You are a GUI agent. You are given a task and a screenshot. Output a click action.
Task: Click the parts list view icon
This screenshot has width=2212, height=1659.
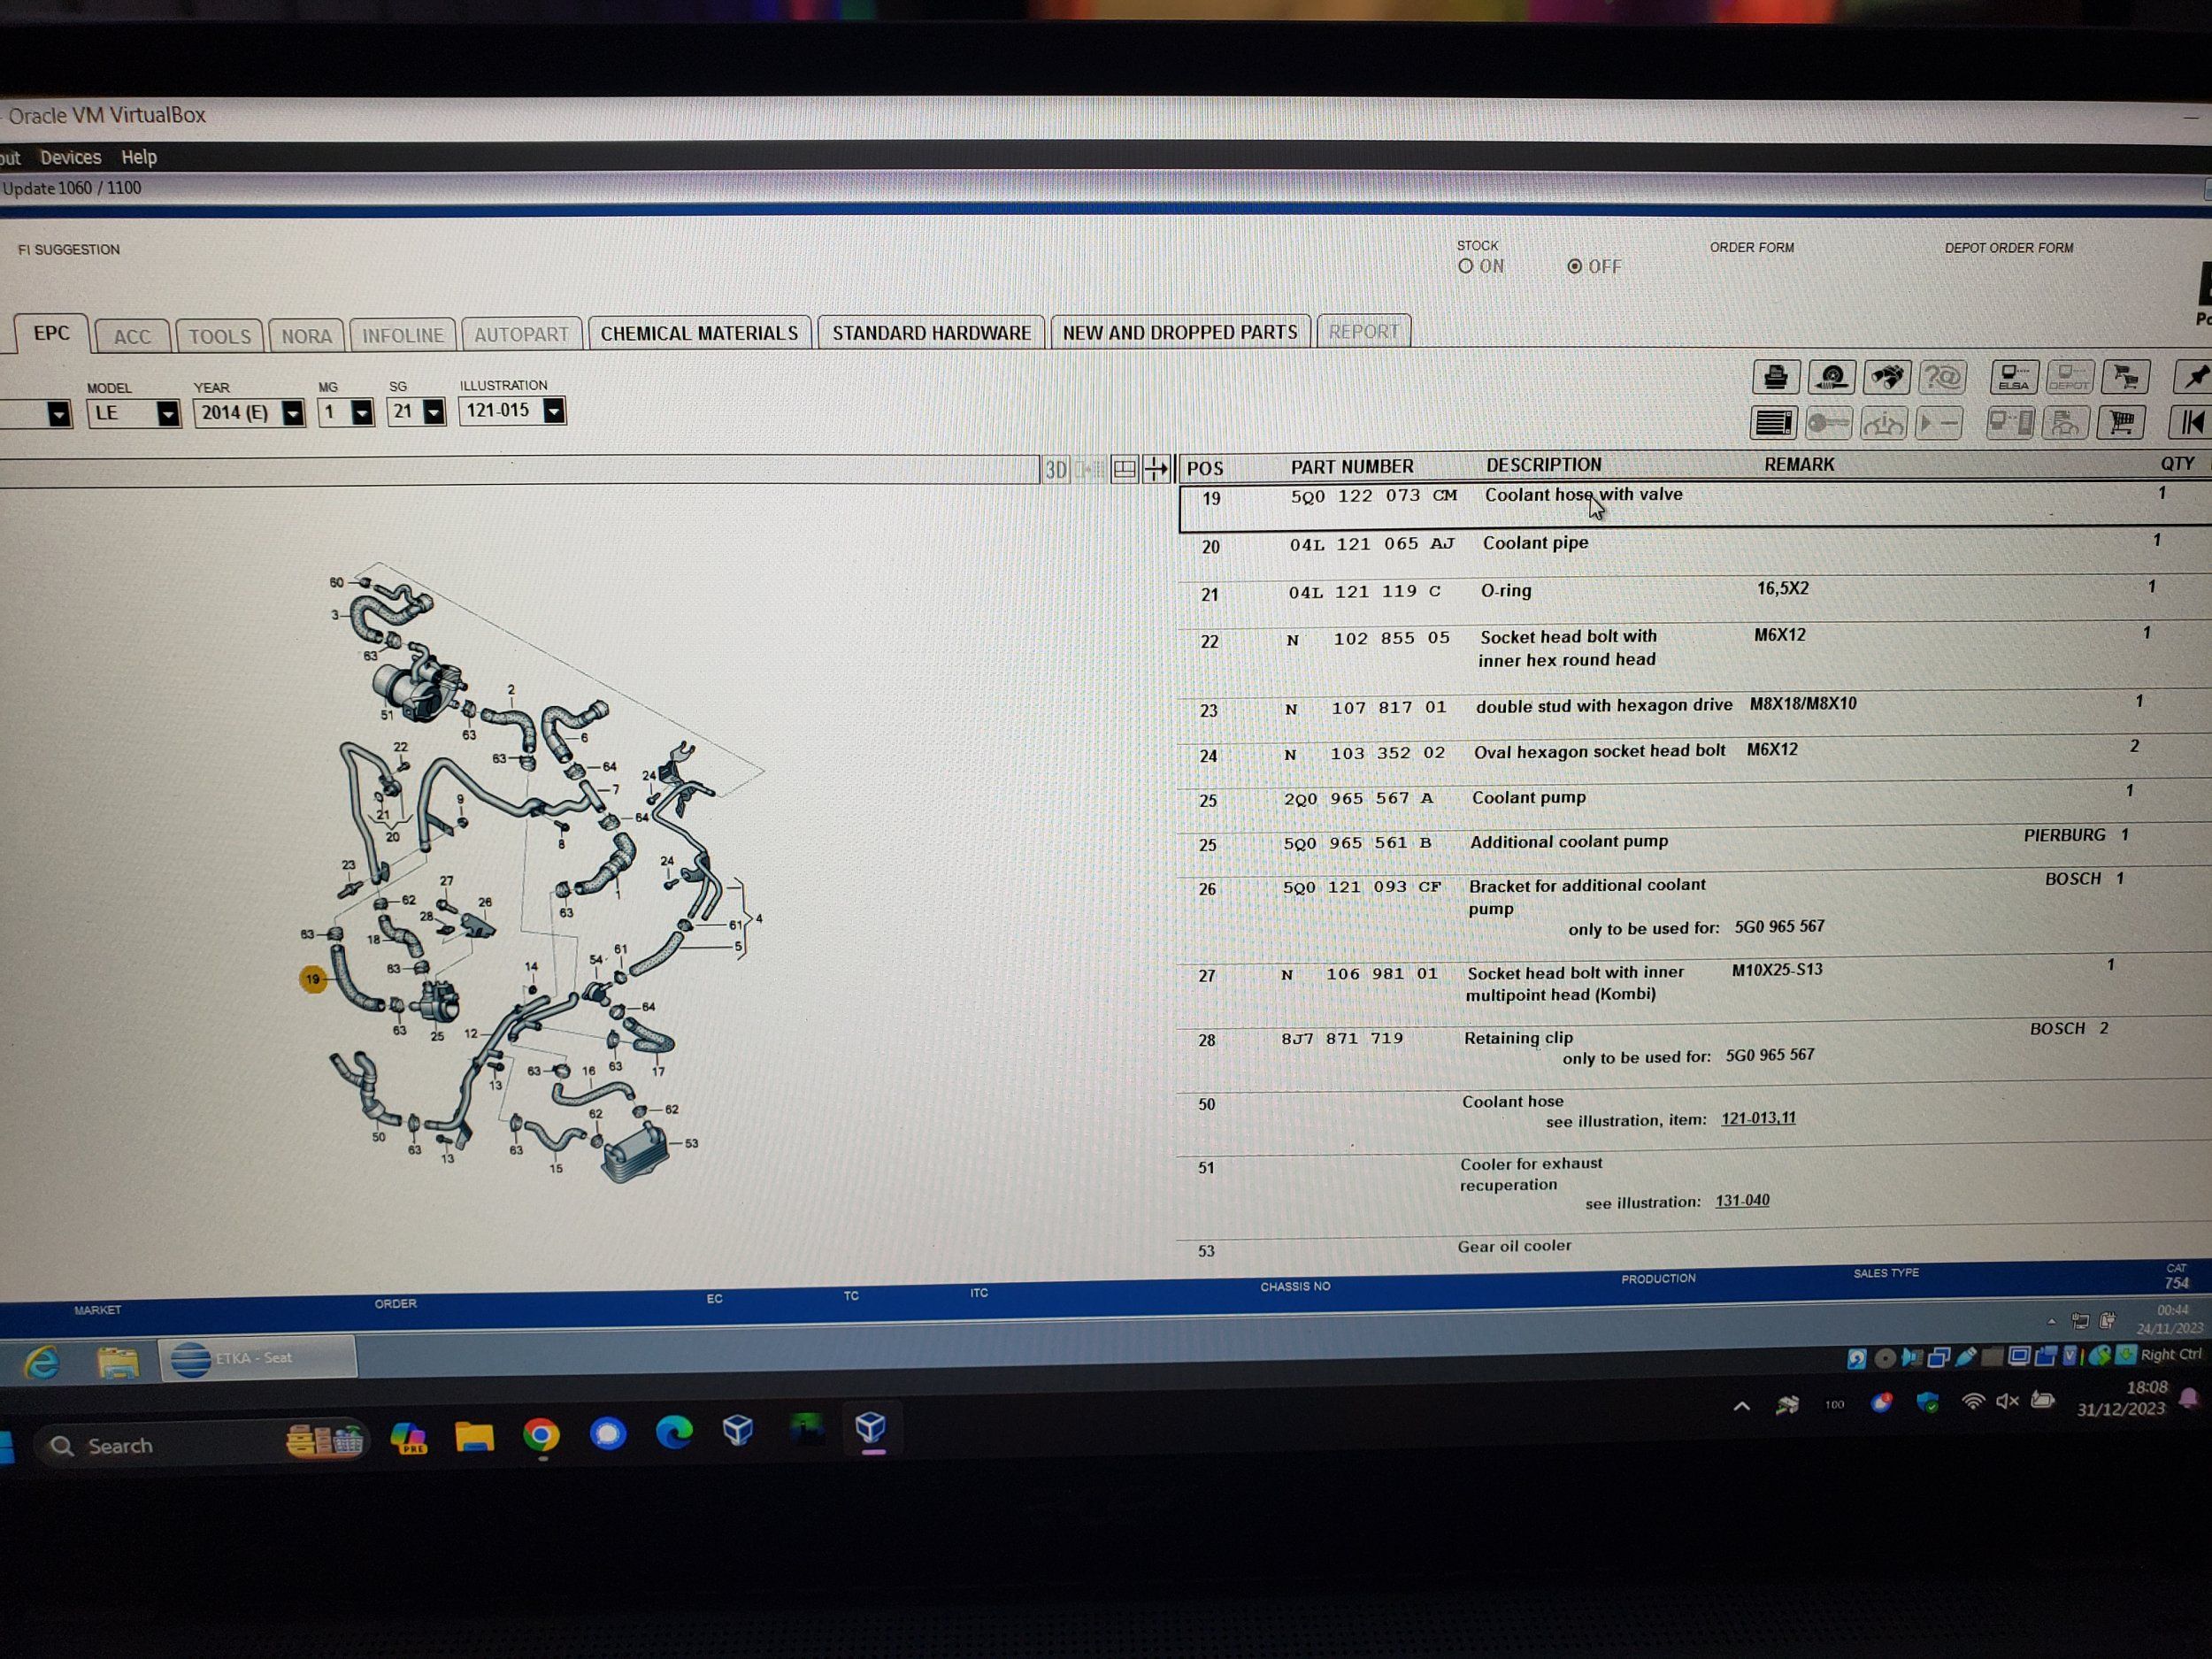coord(1773,423)
